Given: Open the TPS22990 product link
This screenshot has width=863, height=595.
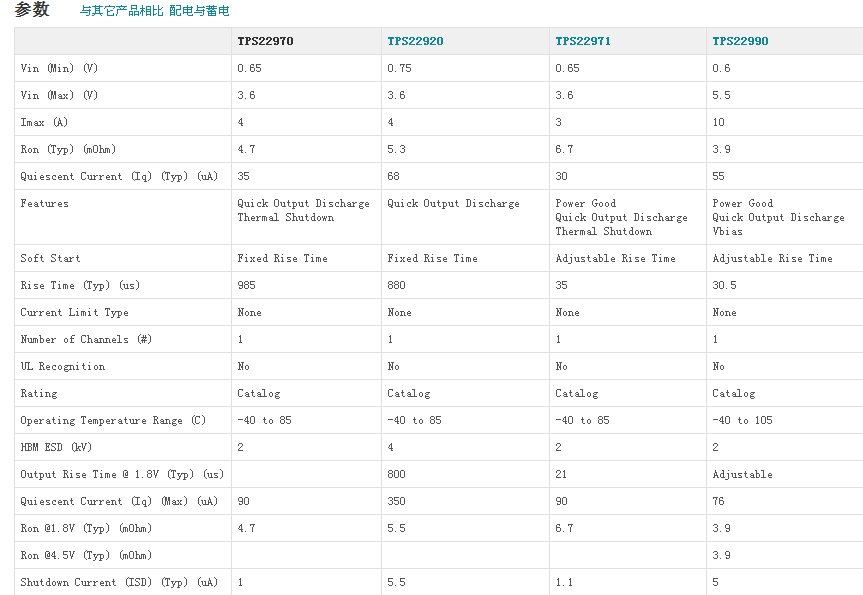Looking at the screenshot, I should point(740,41).
